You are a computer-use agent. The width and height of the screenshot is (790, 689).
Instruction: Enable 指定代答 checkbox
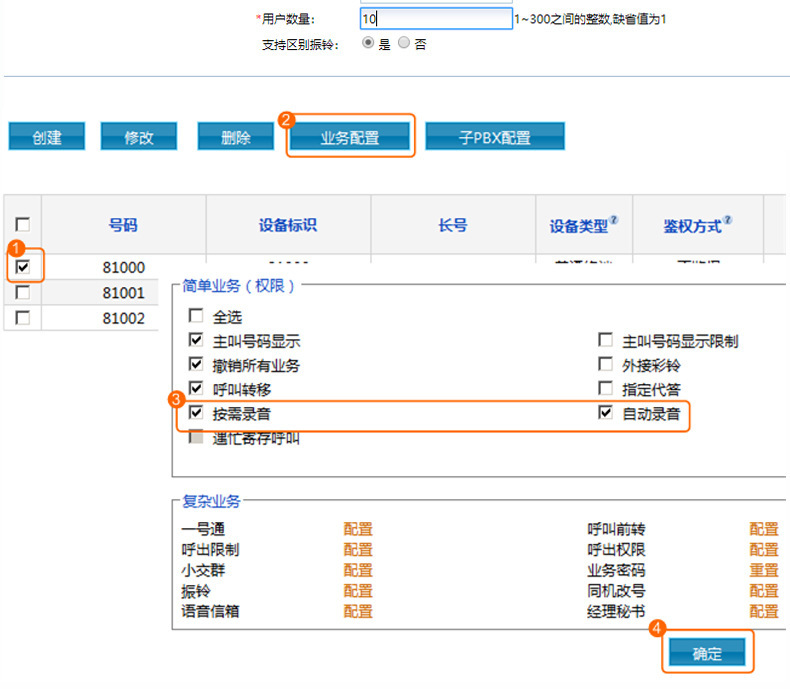point(606,388)
